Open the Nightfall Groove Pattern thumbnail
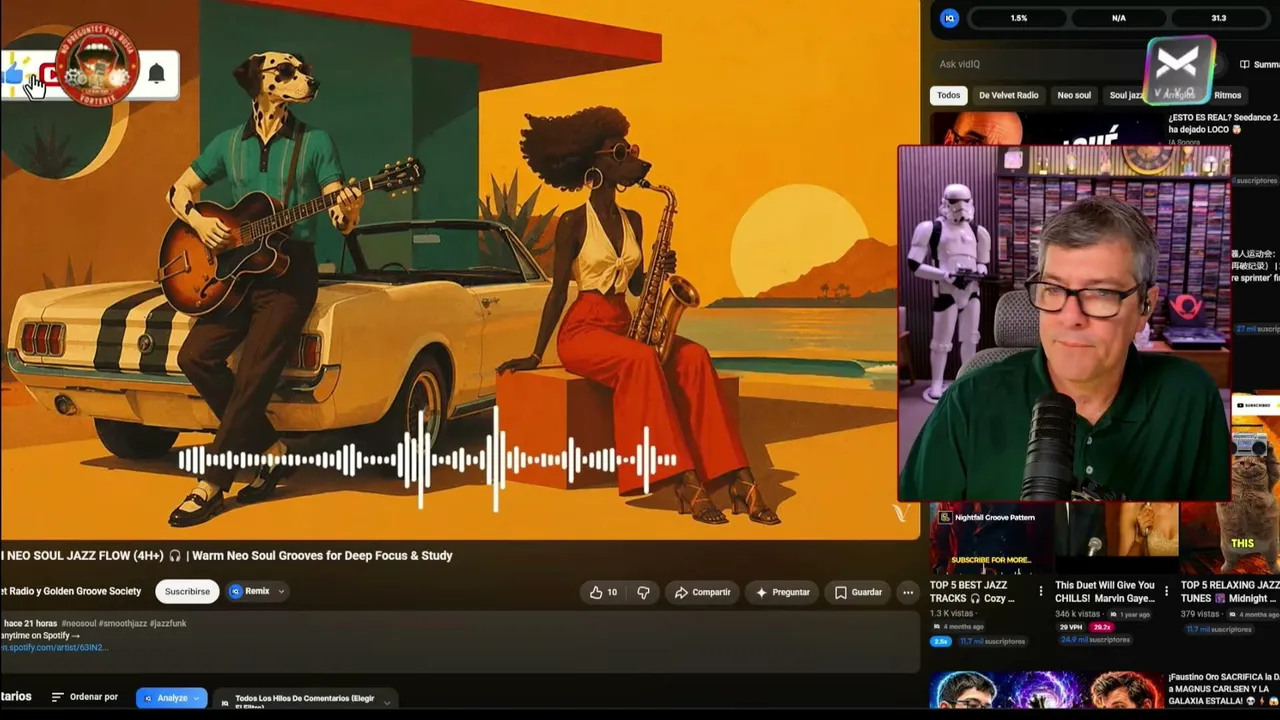The height and width of the screenshot is (720, 1280). 992,538
